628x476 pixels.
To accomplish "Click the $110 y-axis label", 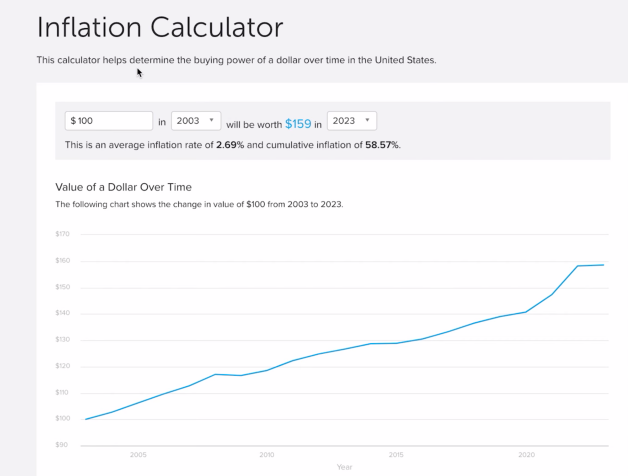I will (62, 392).
